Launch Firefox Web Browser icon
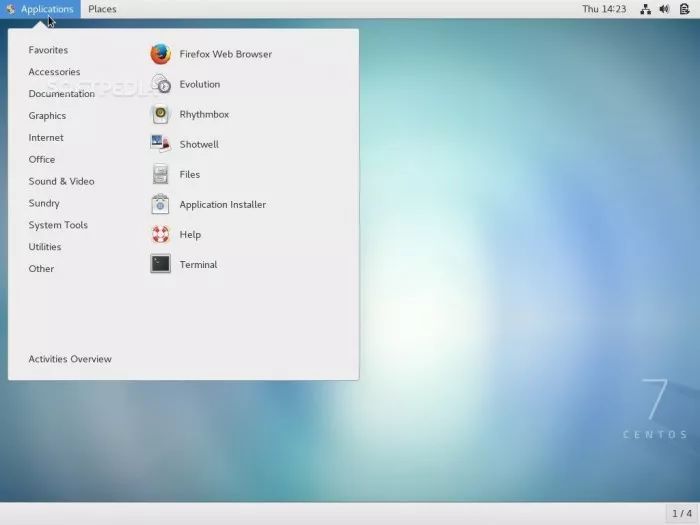 (160, 54)
